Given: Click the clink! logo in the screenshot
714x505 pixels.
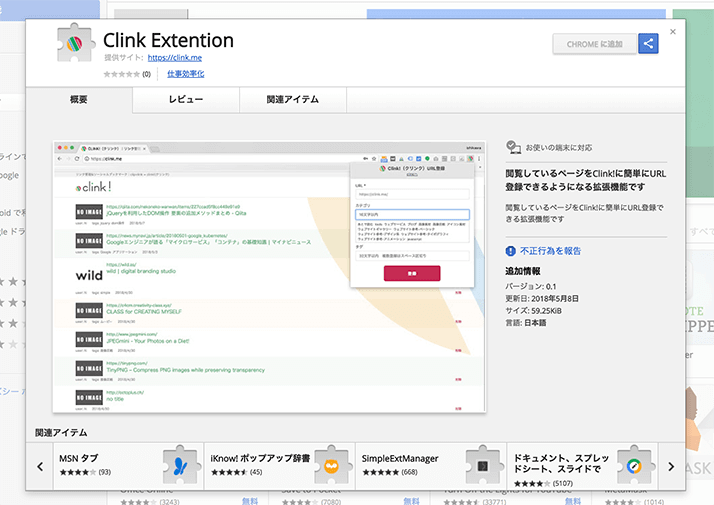Looking at the screenshot, I should [x=93, y=187].
